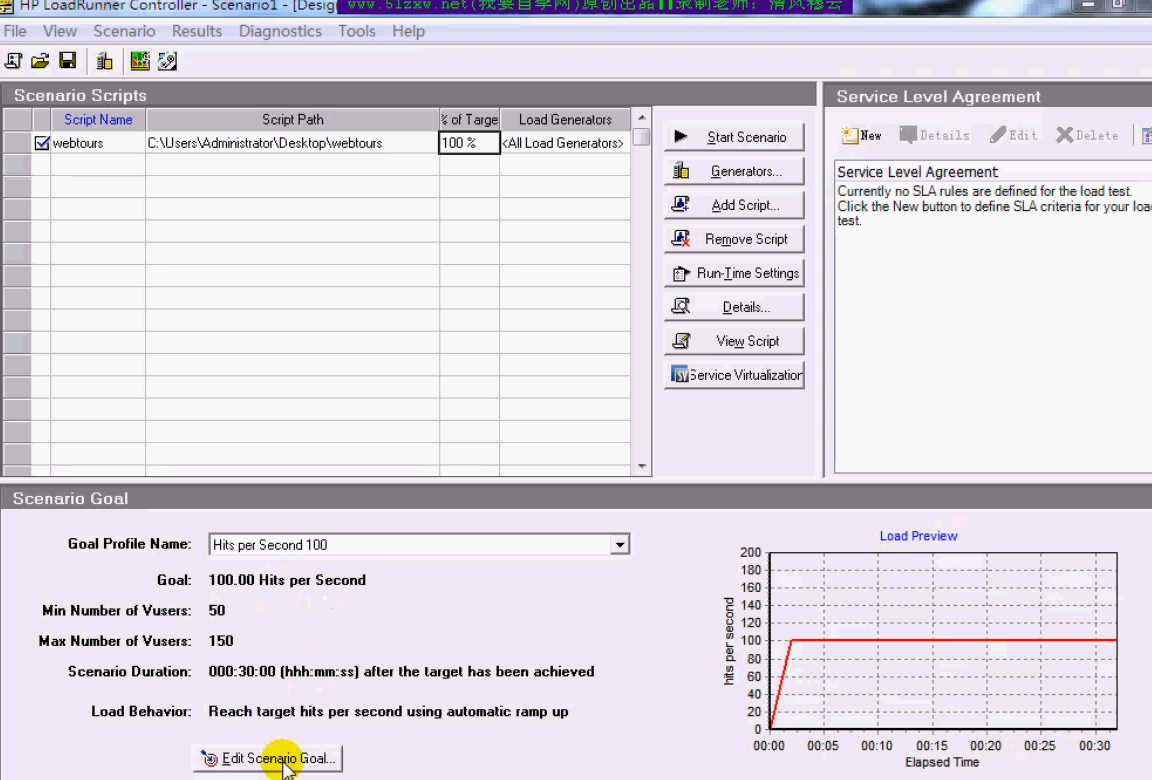Click the Open Scenario folder icon
Screen dimensions: 1152x780
coord(40,61)
